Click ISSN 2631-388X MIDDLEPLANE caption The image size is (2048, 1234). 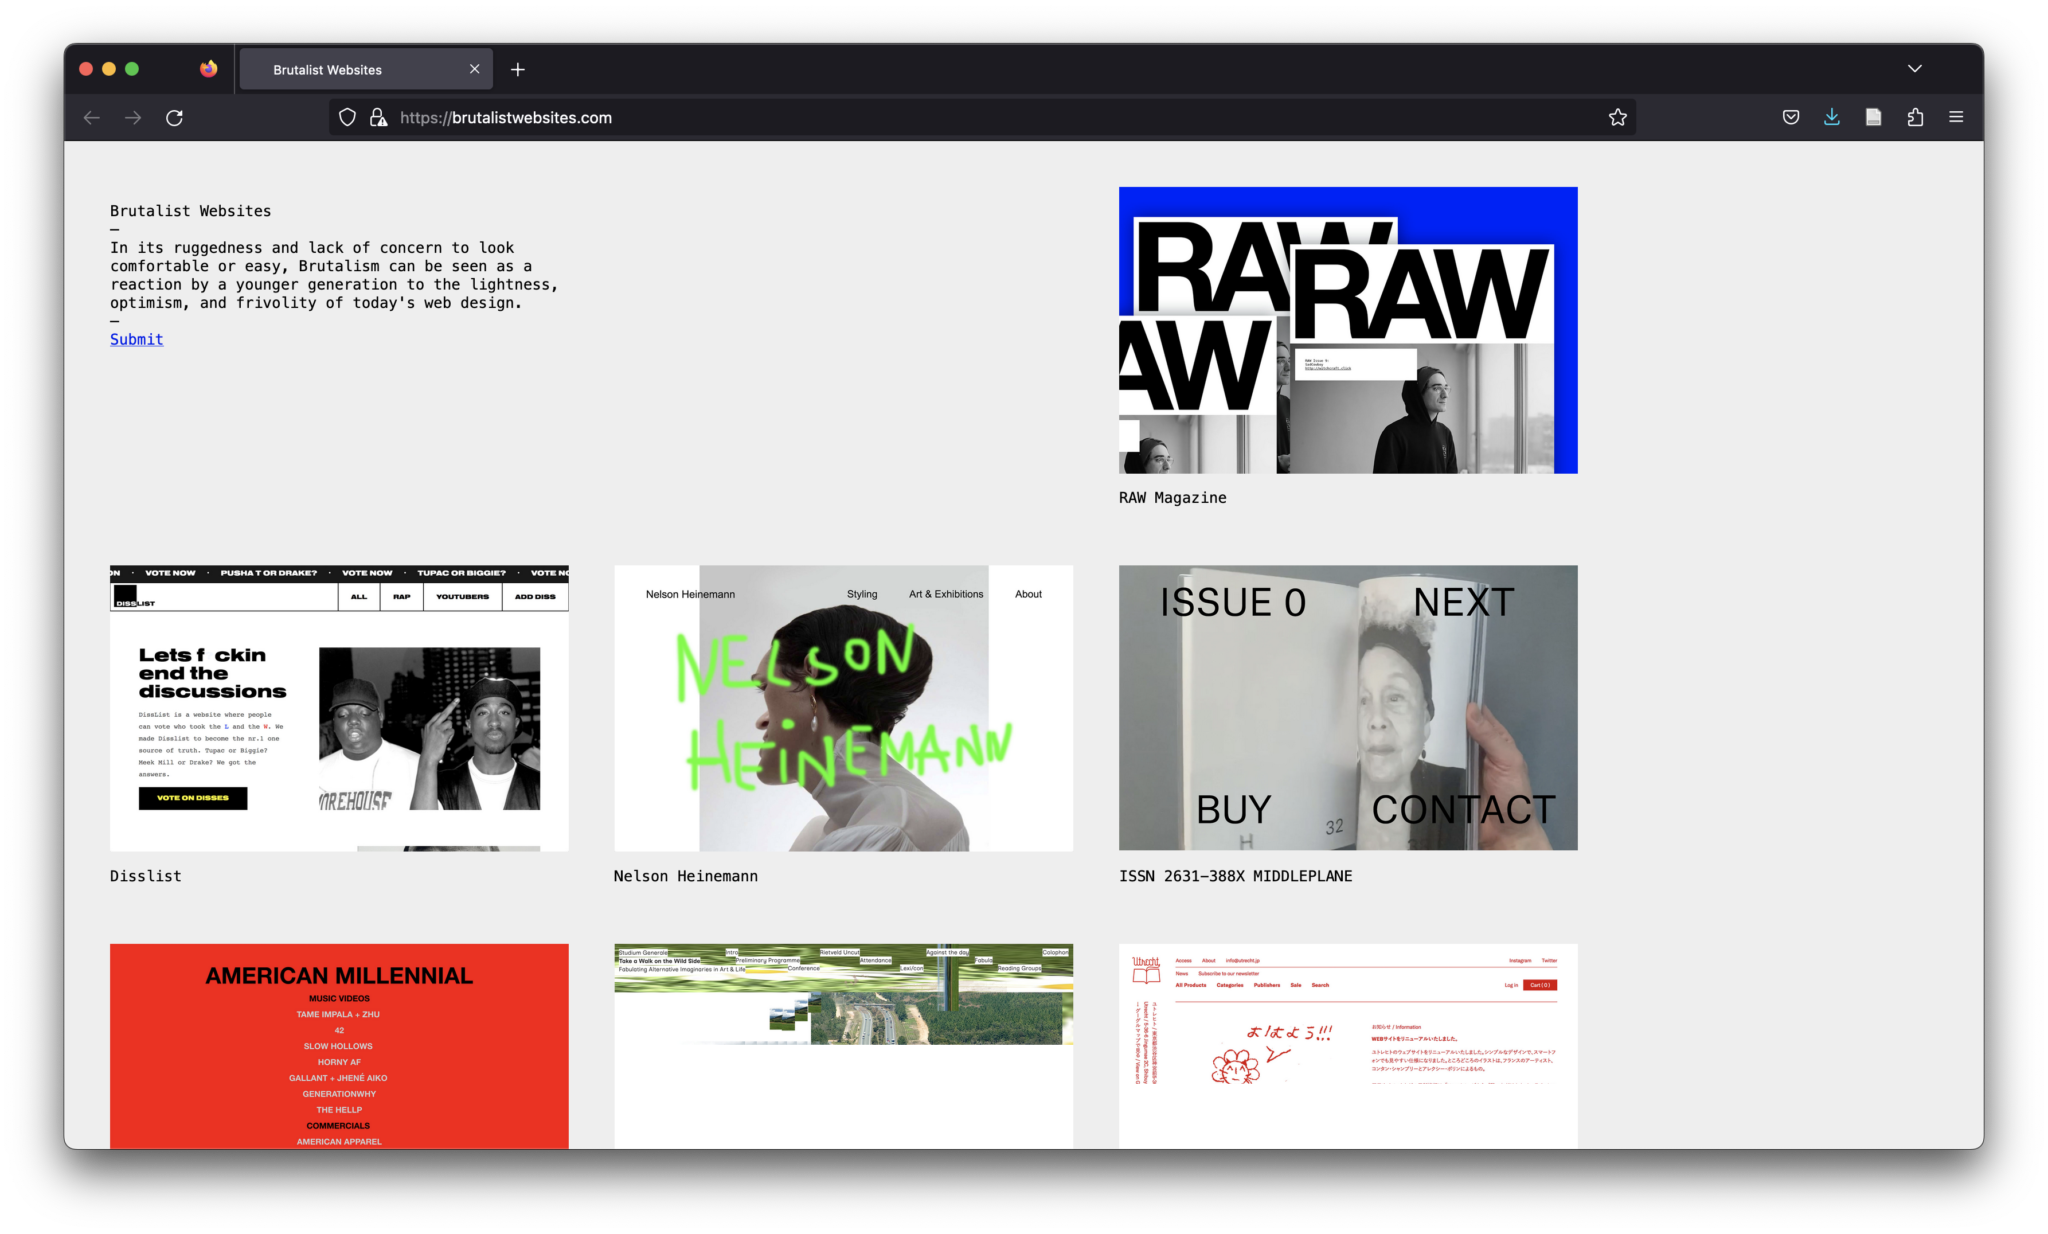tap(1235, 876)
